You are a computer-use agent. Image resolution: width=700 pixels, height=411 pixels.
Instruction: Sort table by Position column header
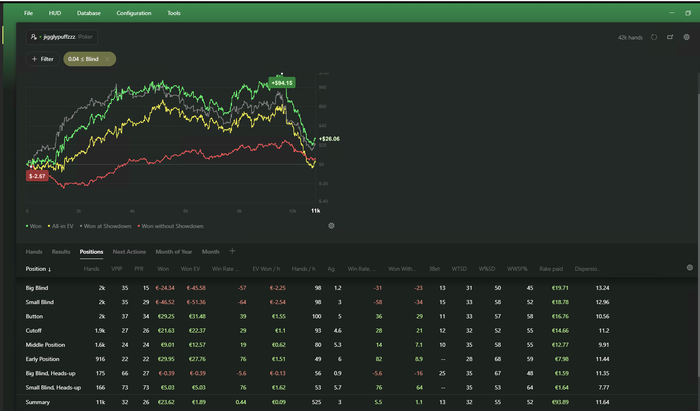point(38,269)
